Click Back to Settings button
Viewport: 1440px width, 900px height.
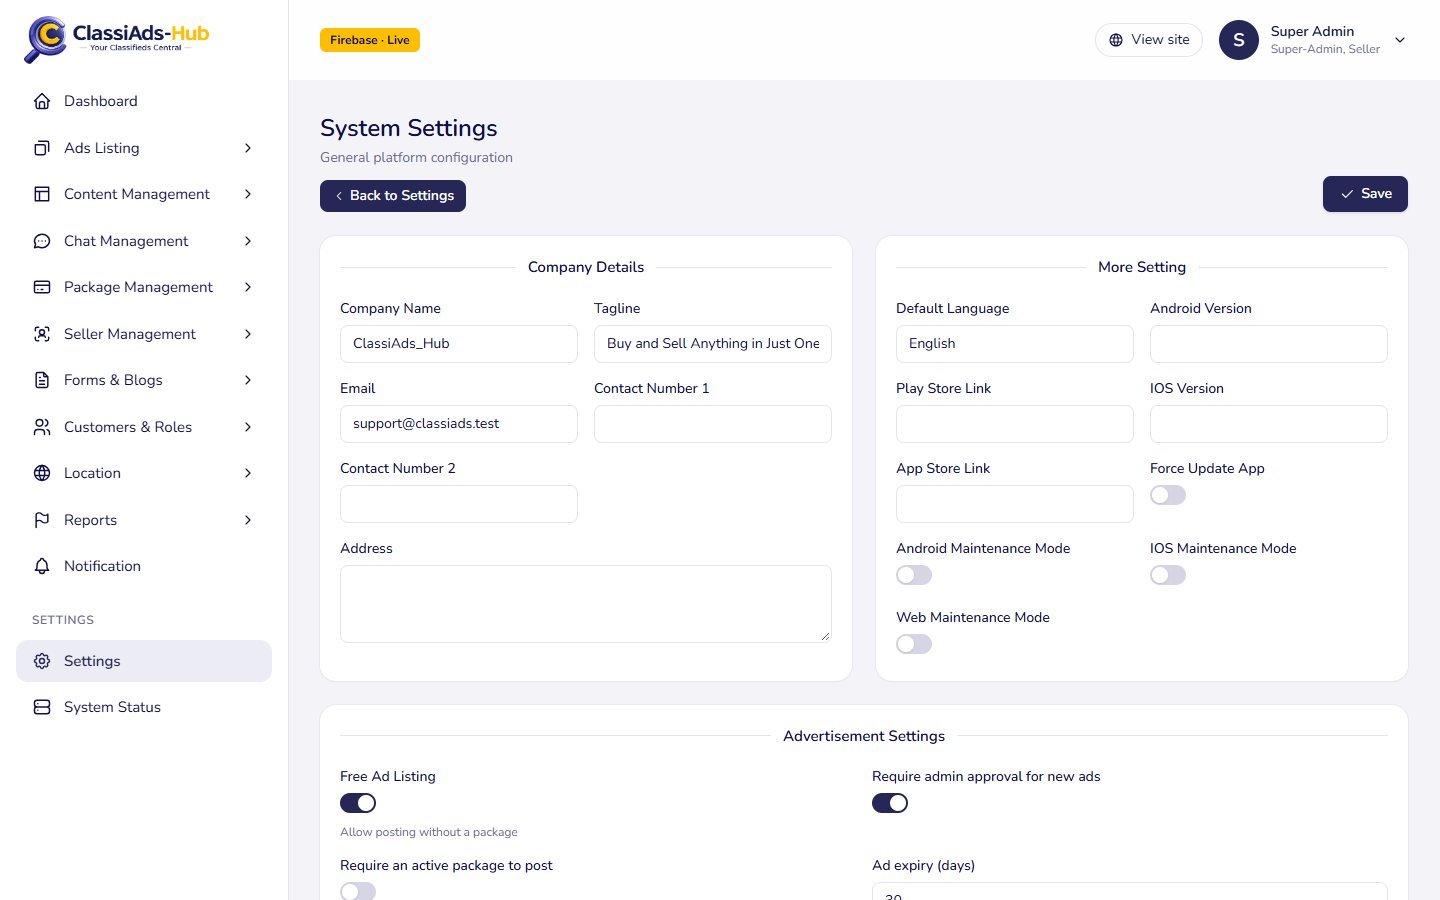tap(393, 196)
